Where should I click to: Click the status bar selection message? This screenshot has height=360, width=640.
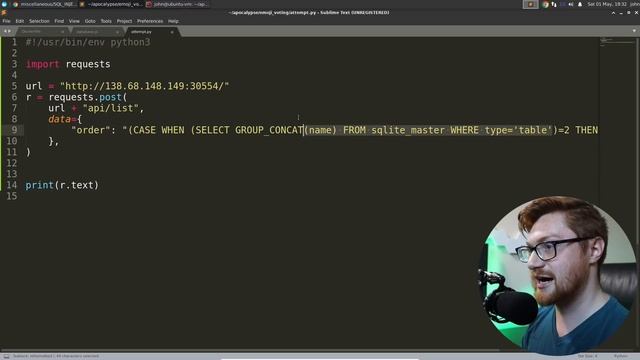point(56,356)
